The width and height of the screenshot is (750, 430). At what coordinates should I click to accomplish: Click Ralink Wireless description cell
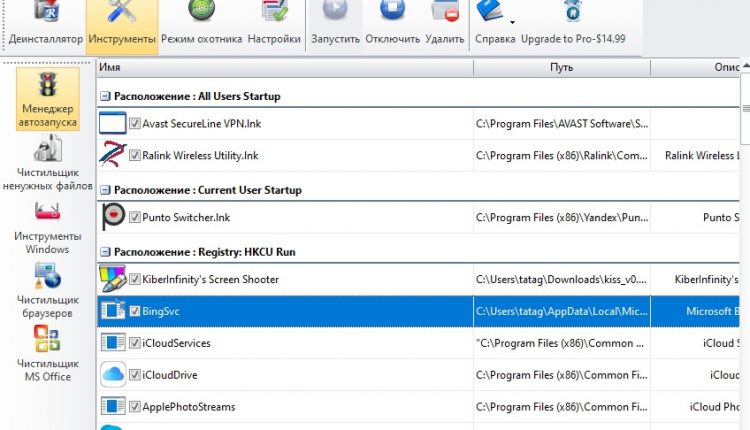pos(695,155)
